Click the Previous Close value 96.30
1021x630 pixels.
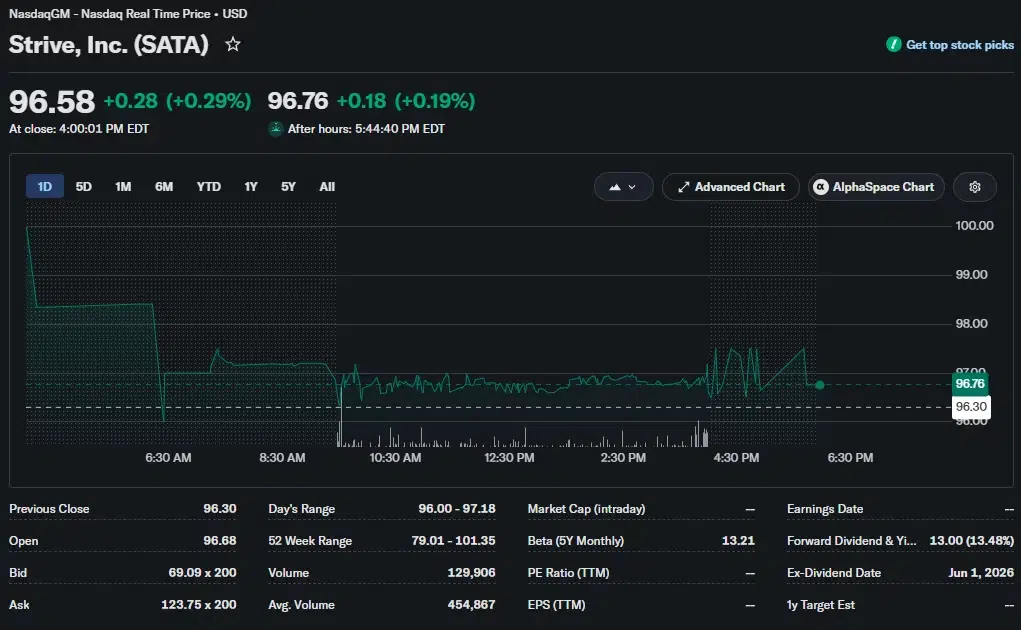pos(219,508)
